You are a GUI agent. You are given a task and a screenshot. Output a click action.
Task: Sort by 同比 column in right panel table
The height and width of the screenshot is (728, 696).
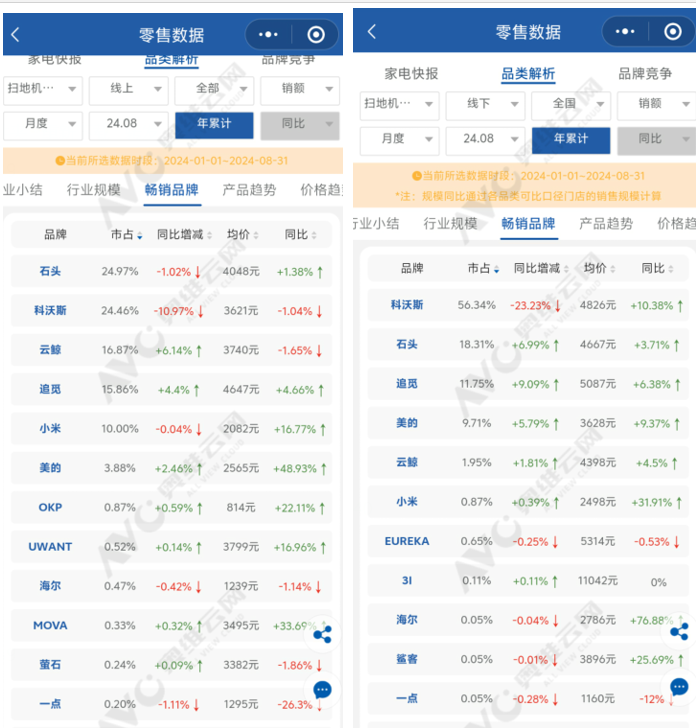[x=657, y=268]
